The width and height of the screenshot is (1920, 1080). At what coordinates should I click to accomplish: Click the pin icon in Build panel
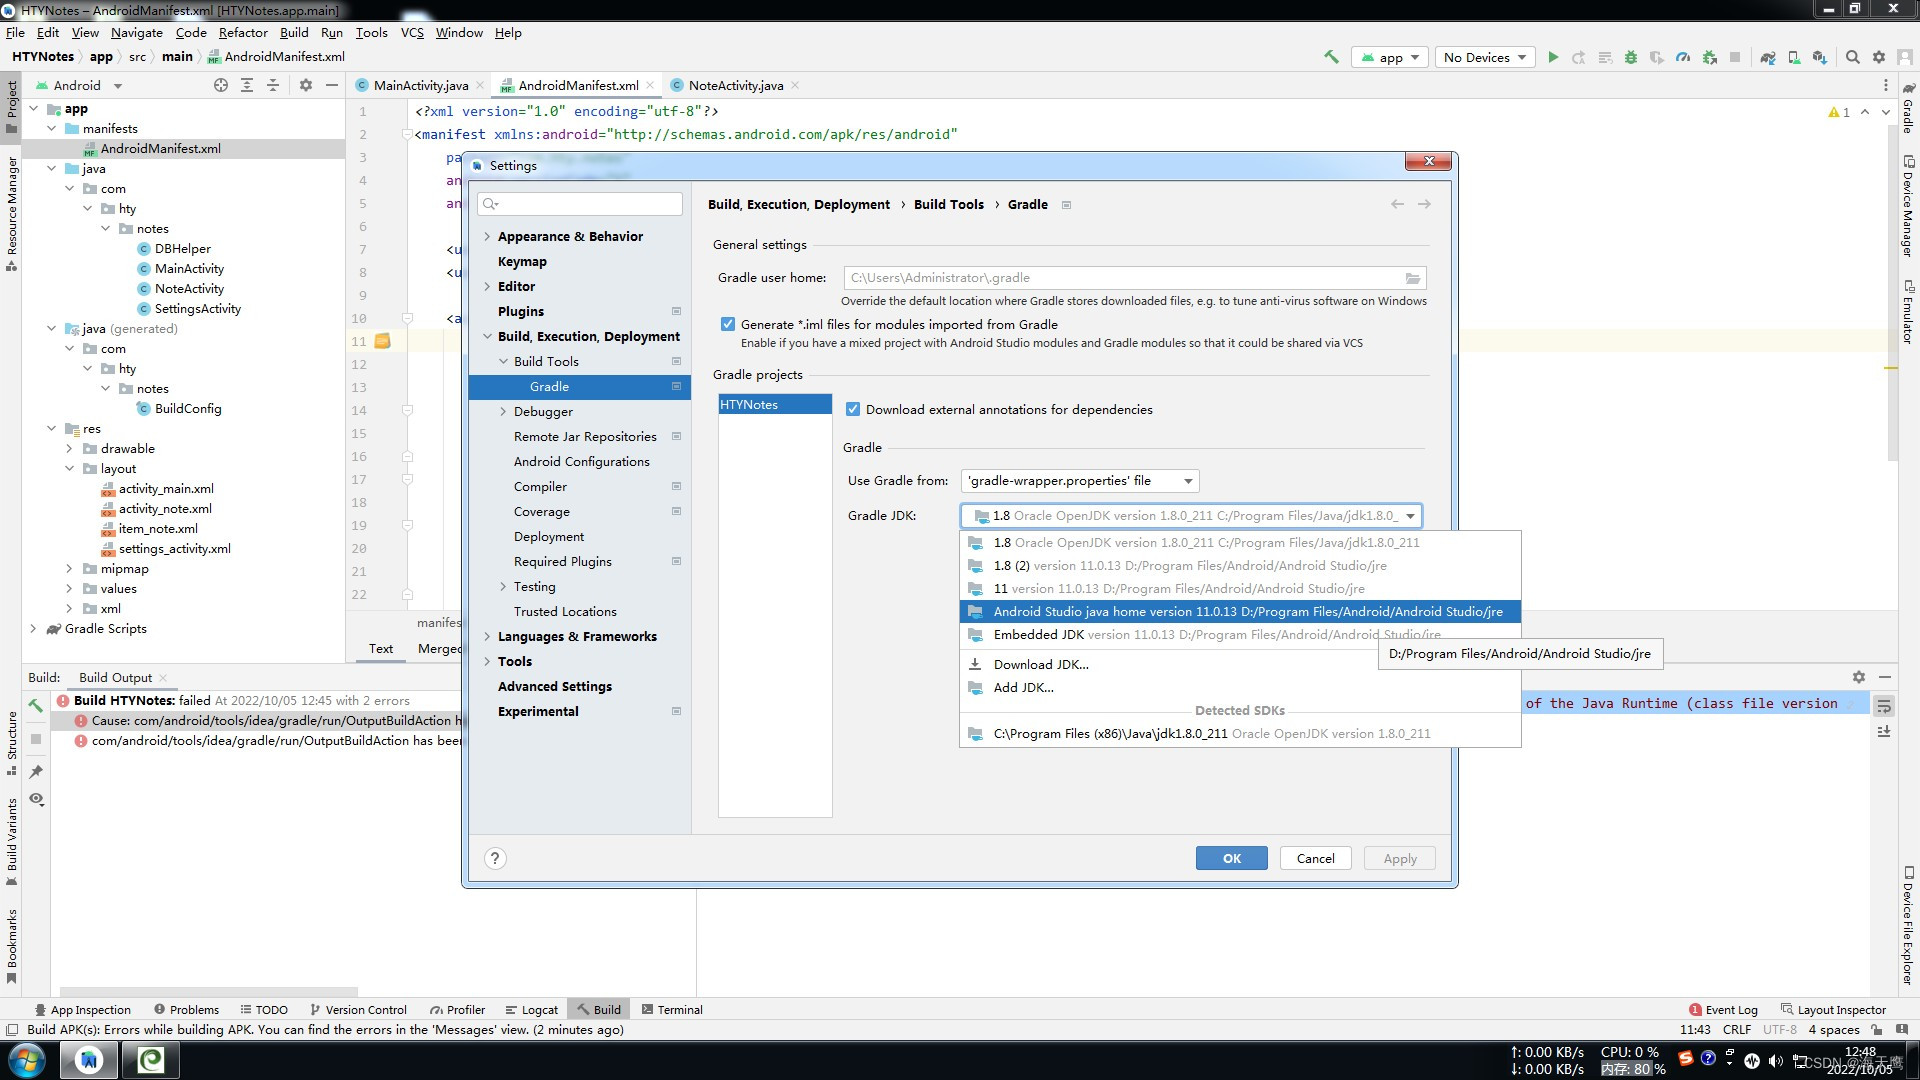(x=36, y=771)
